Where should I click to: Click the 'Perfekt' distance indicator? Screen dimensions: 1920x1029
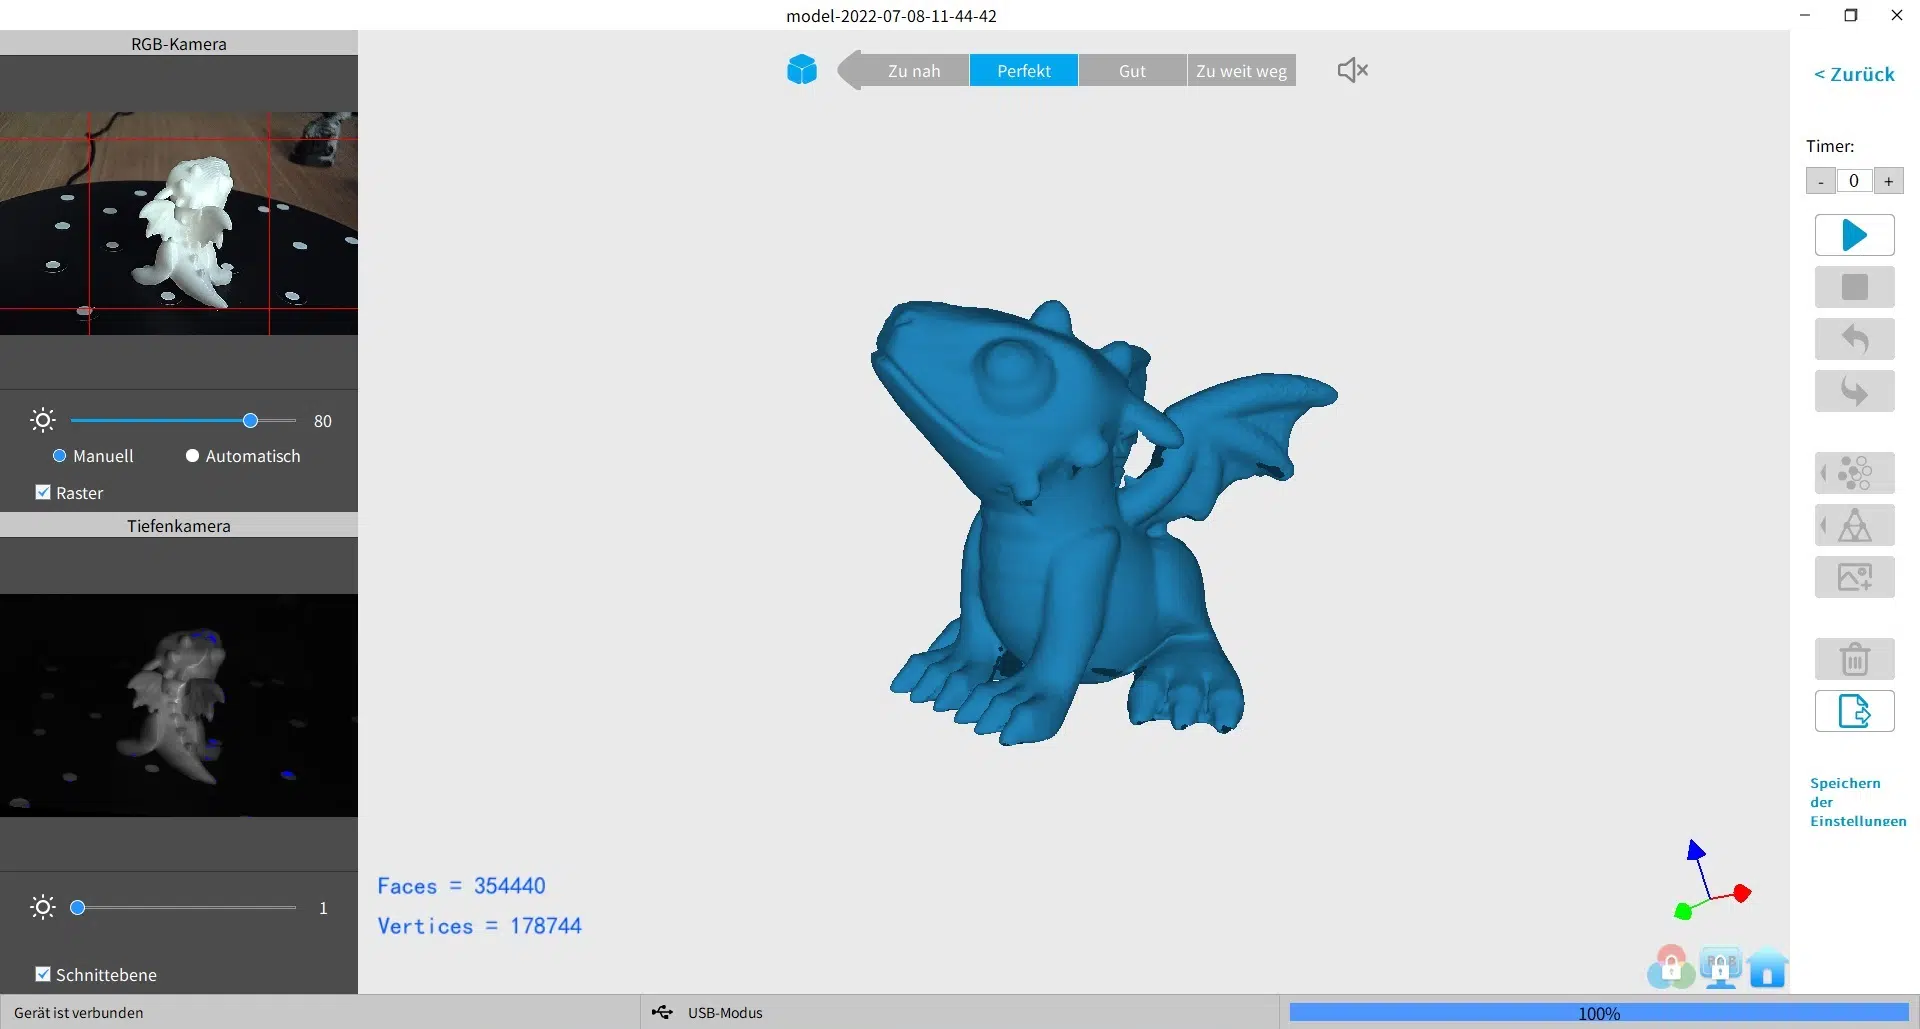pos(1024,71)
